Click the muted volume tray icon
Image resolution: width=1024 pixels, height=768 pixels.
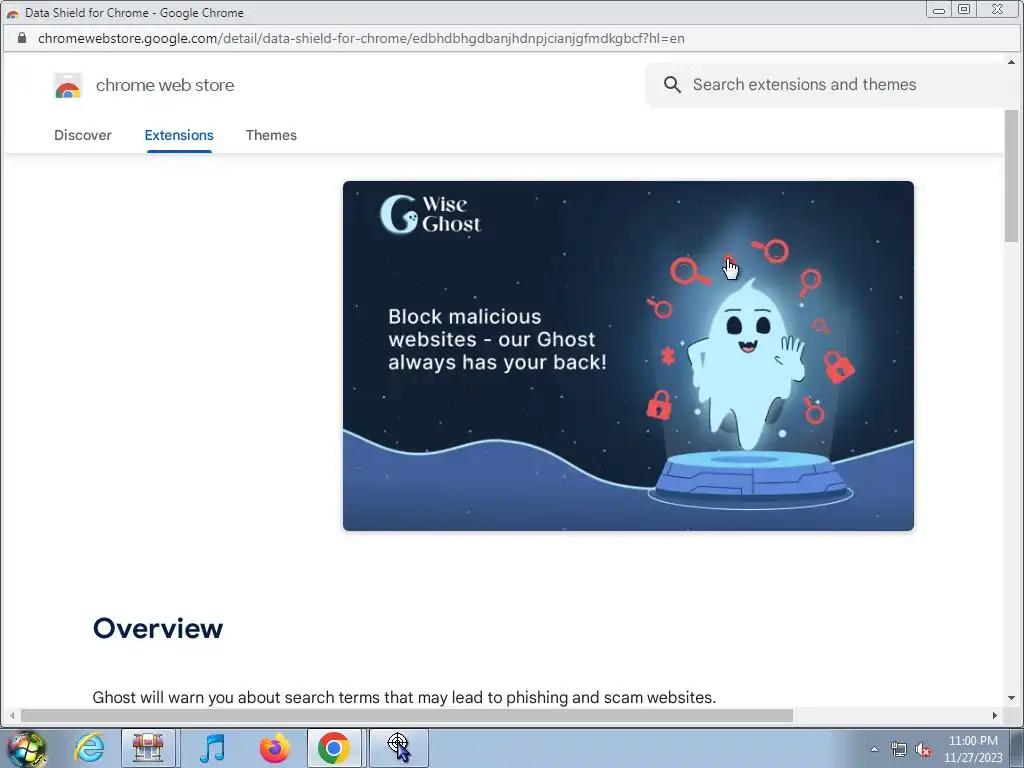coord(923,749)
